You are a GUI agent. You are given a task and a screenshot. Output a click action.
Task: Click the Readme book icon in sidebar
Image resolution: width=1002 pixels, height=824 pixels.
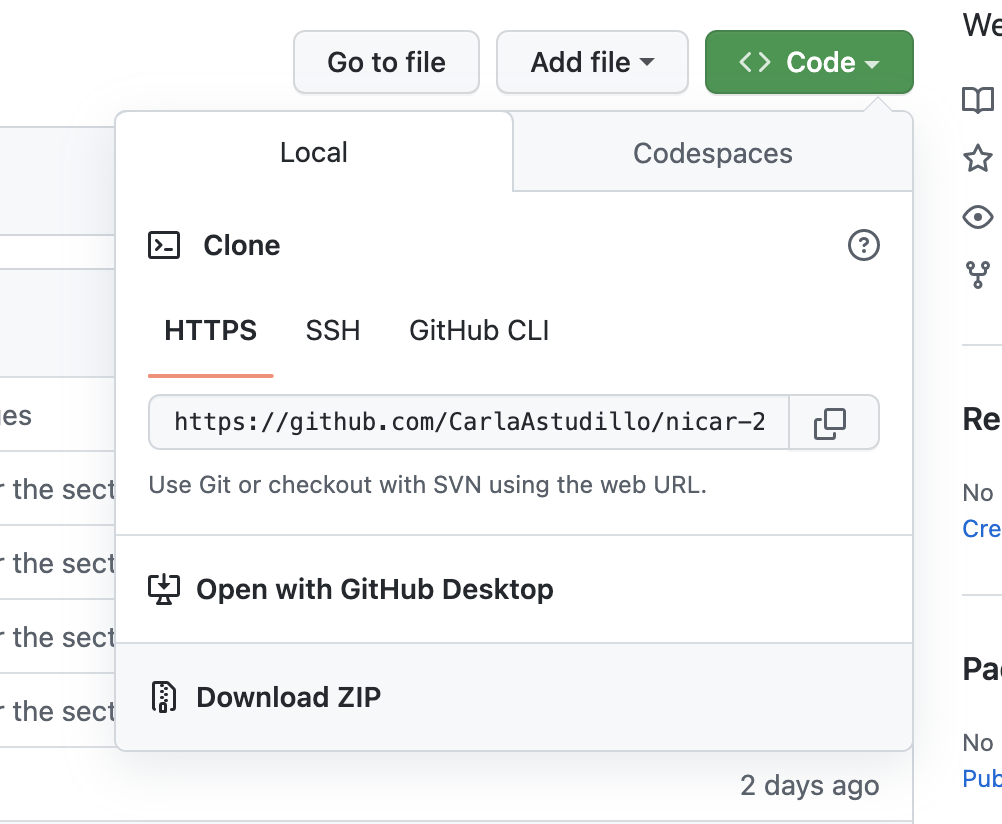tap(978, 100)
